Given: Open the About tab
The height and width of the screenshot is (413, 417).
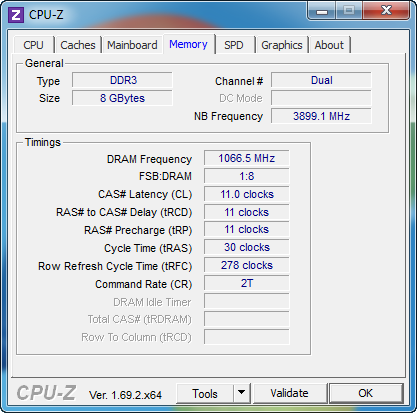Looking at the screenshot, I should [x=329, y=45].
